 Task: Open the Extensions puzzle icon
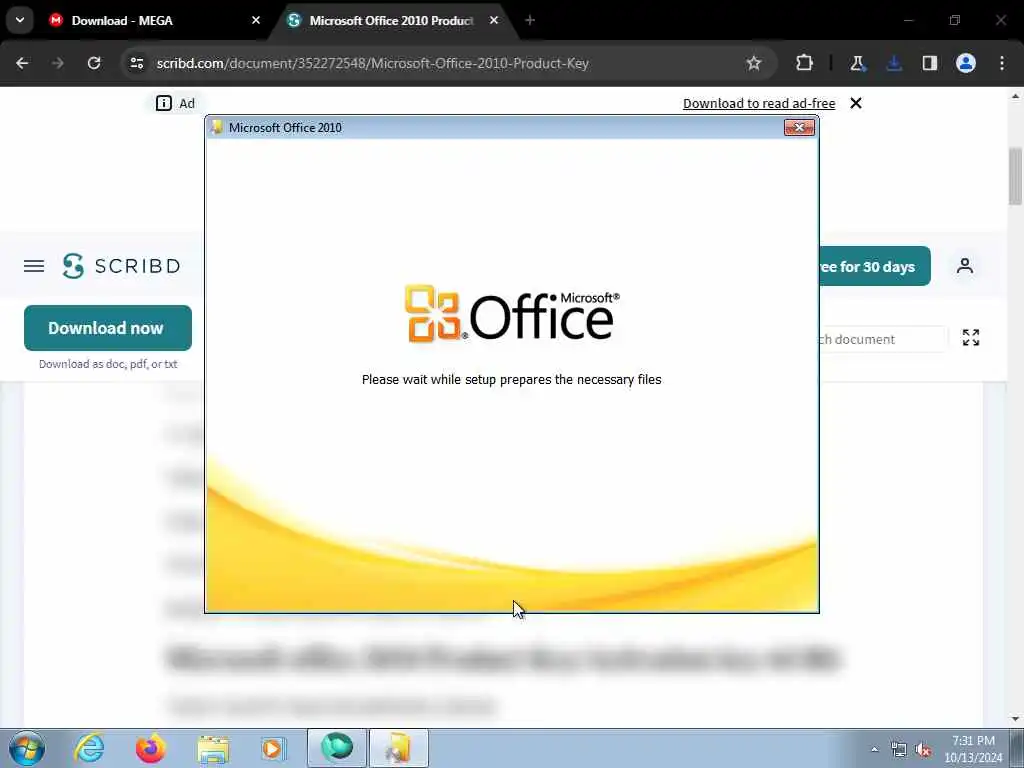point(805,63)
